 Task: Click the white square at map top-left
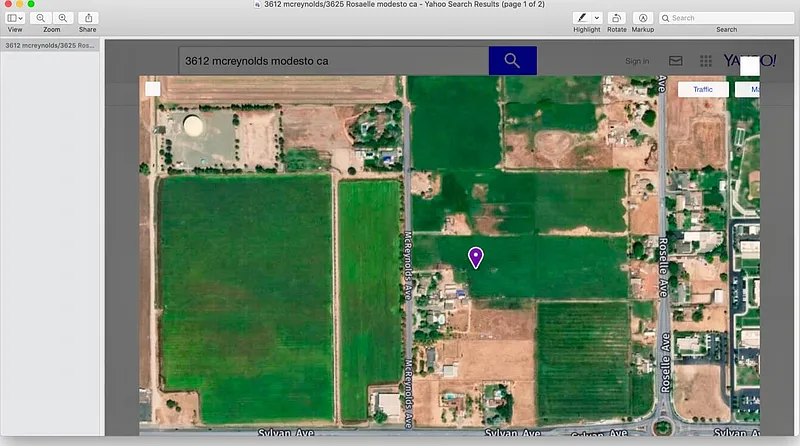click(152, 89)
